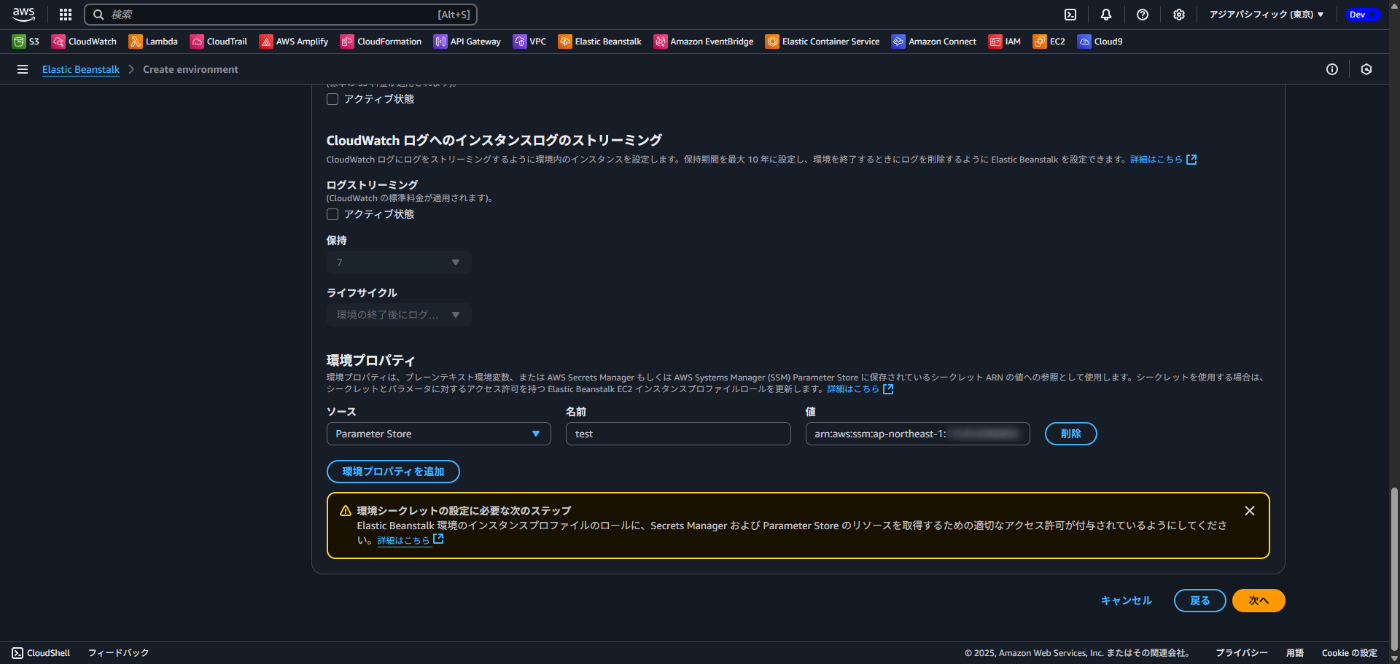1400x664 pixels.
Task: Open the AWS home logo
Action: 24,14
